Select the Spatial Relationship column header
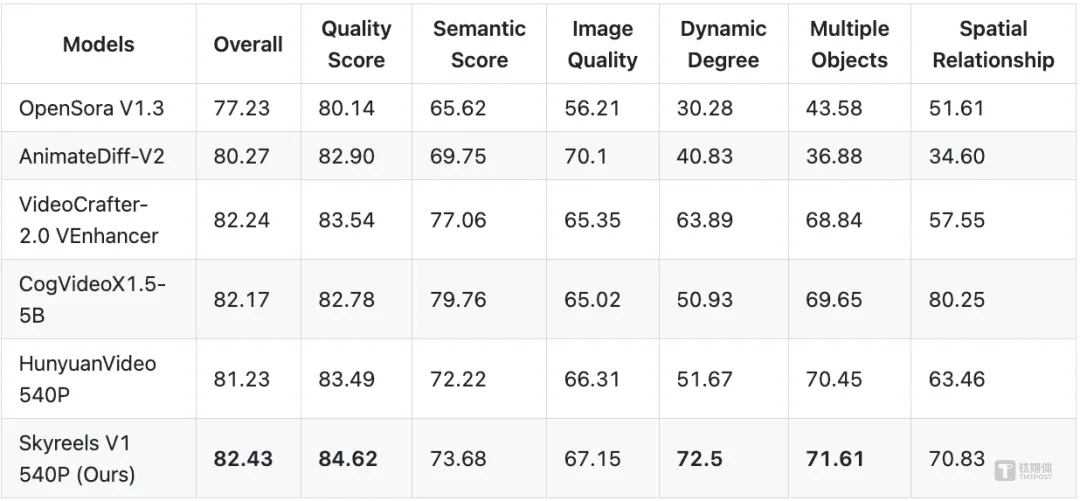Image resolution: width=1080 pixels, height=501 pixels. [x=993, y=44]
